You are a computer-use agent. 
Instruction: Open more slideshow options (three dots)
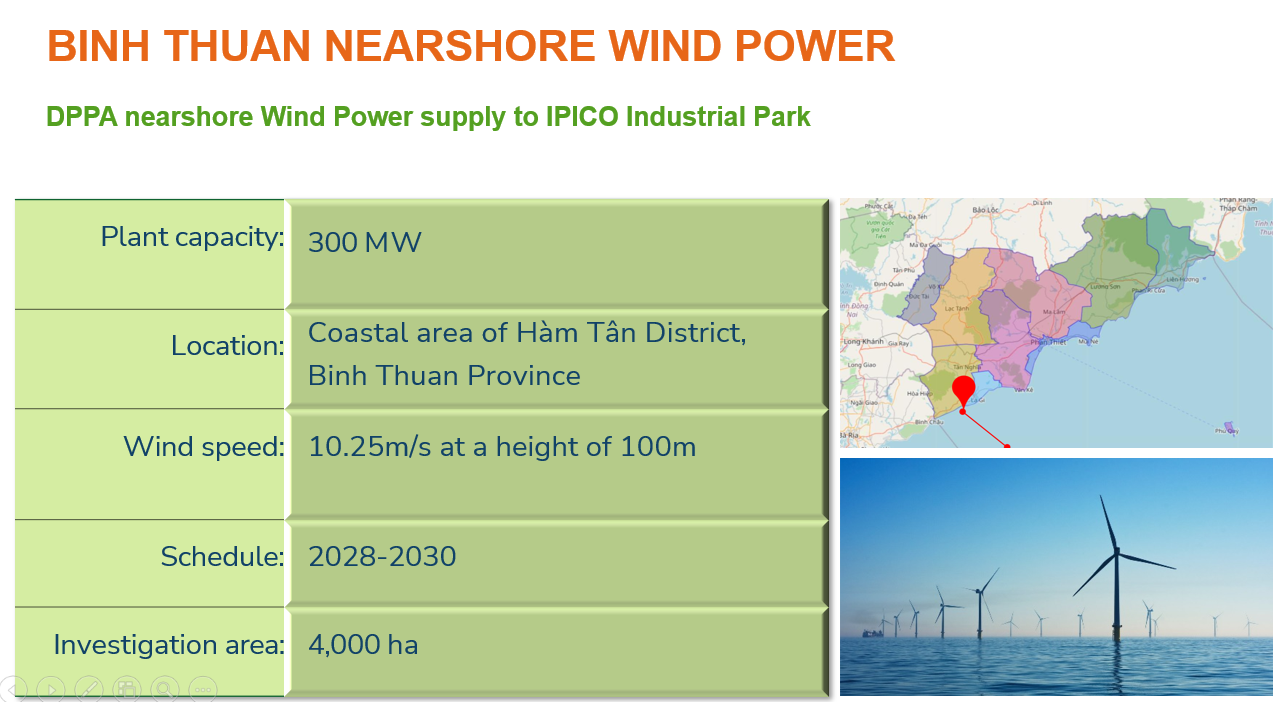coord(202,689)
